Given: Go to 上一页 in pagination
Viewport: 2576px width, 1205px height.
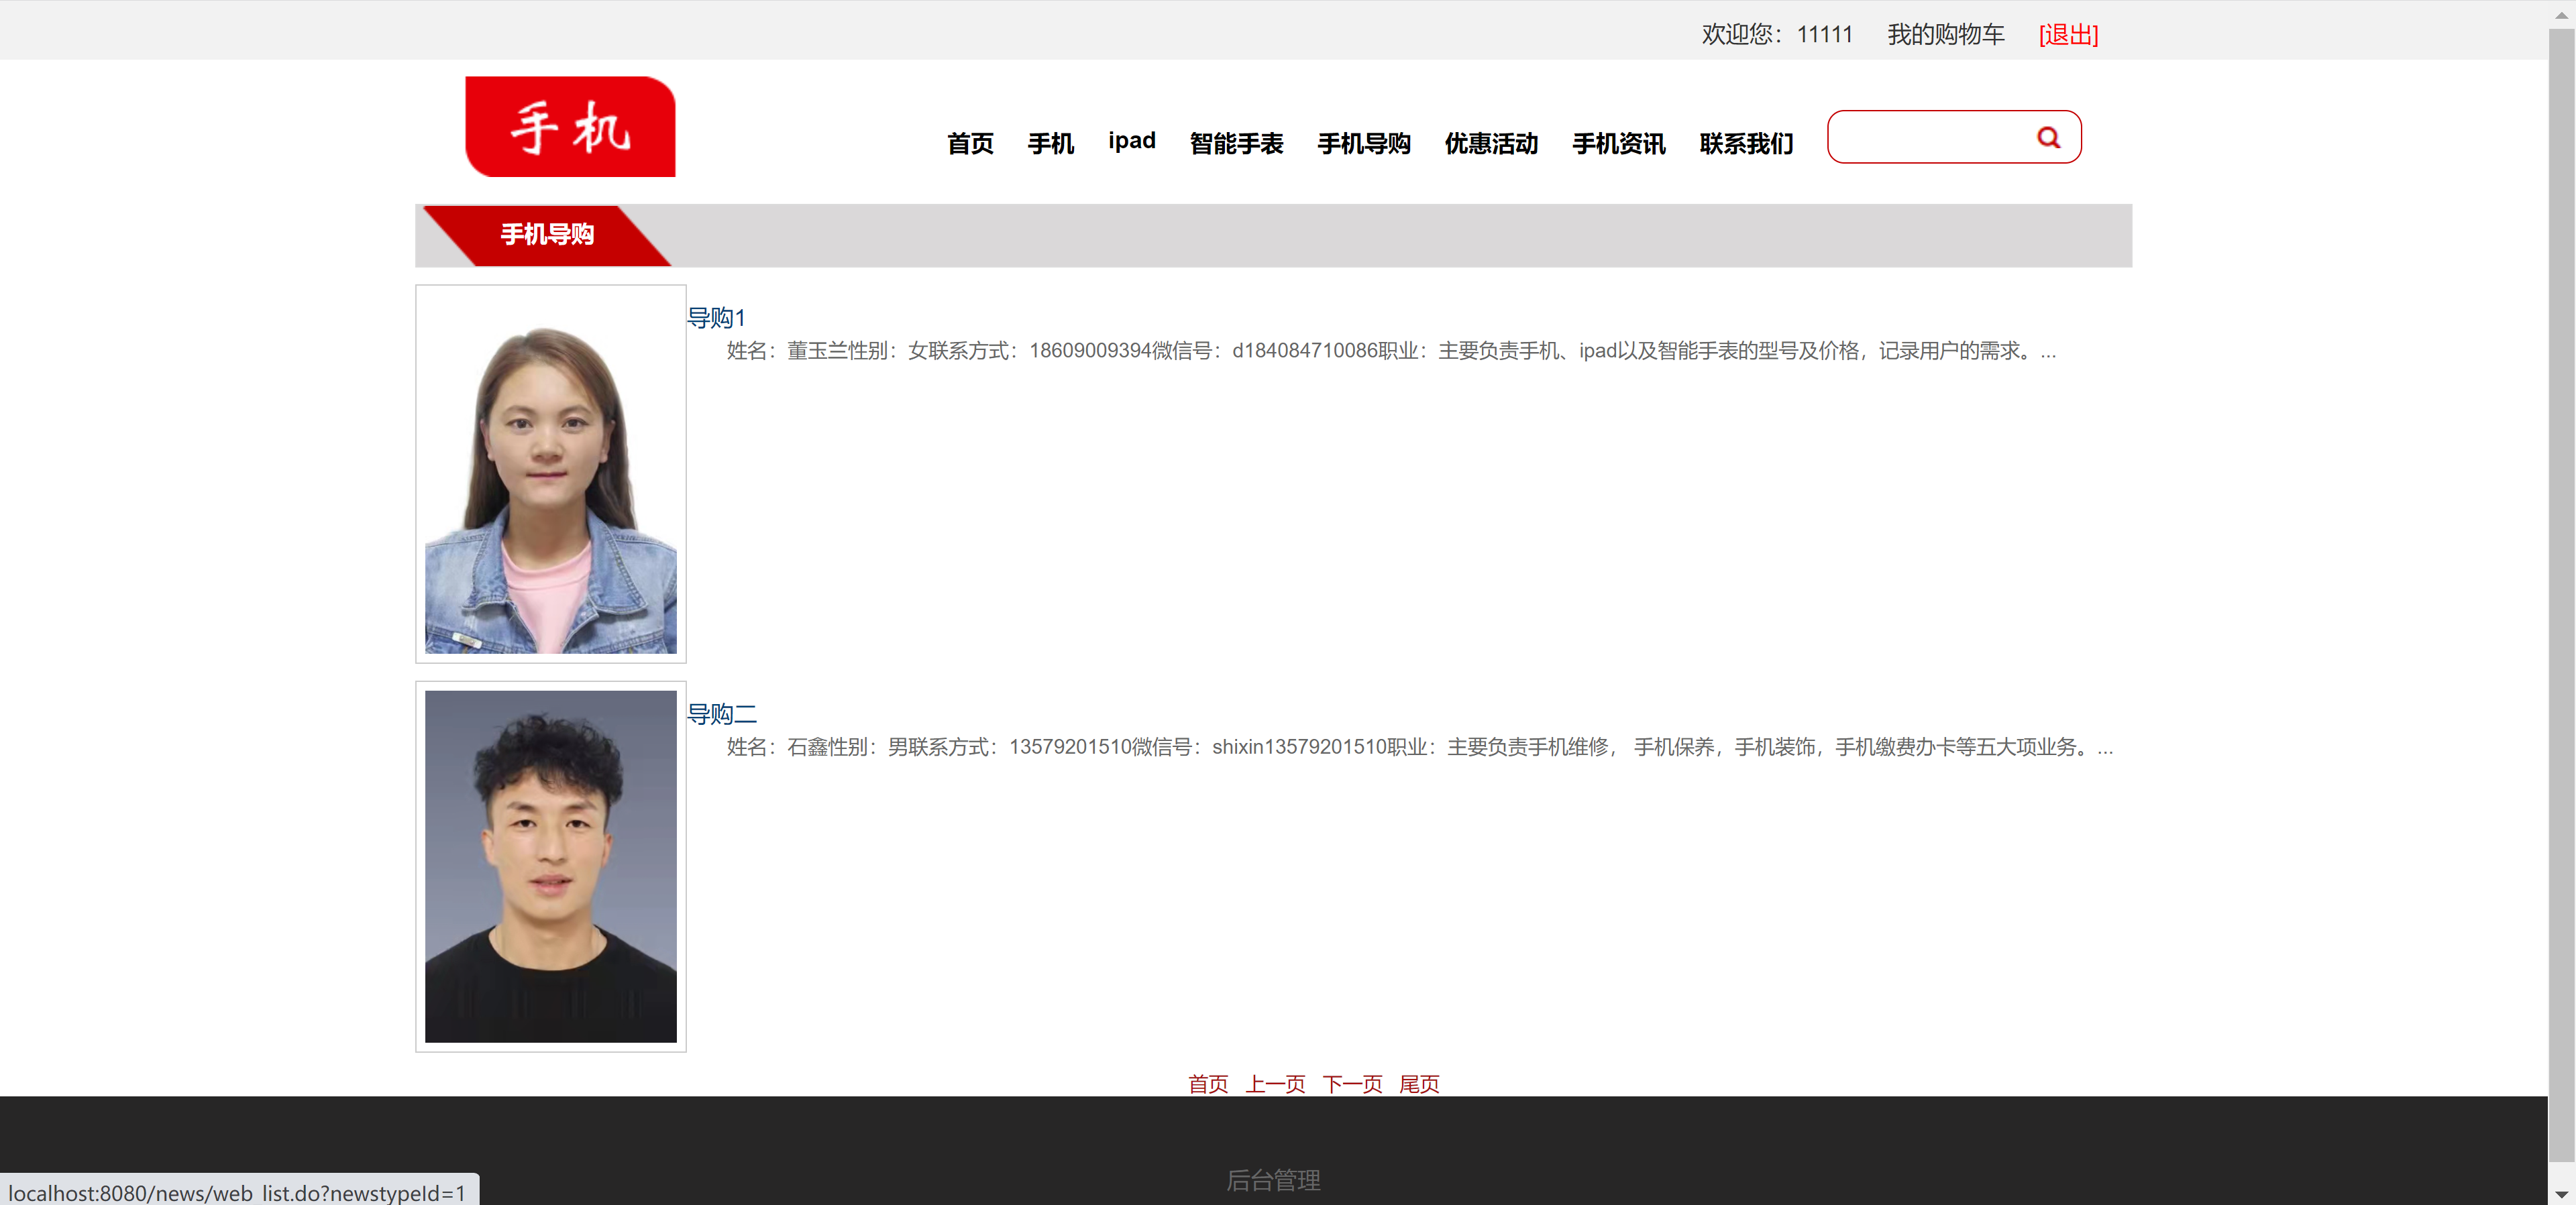Looking at the screenshot, I should pyautogui.click(x=1275, y=1083).
